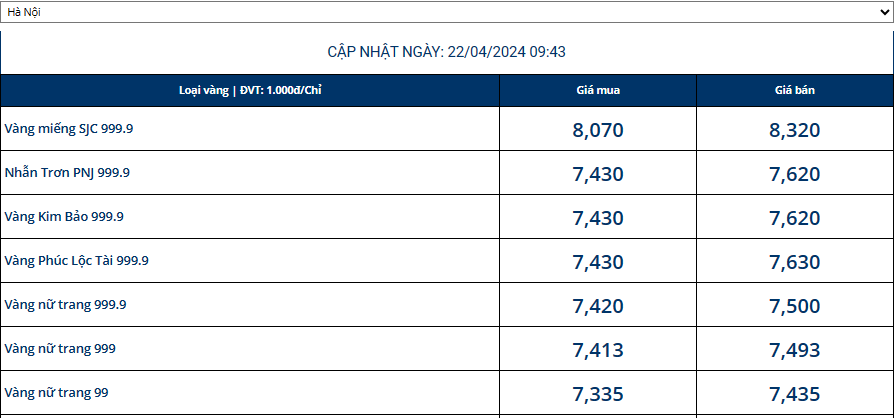
Task: Click Vàng nữ trang 99 sell price 7,435
Action: [795, 394]
